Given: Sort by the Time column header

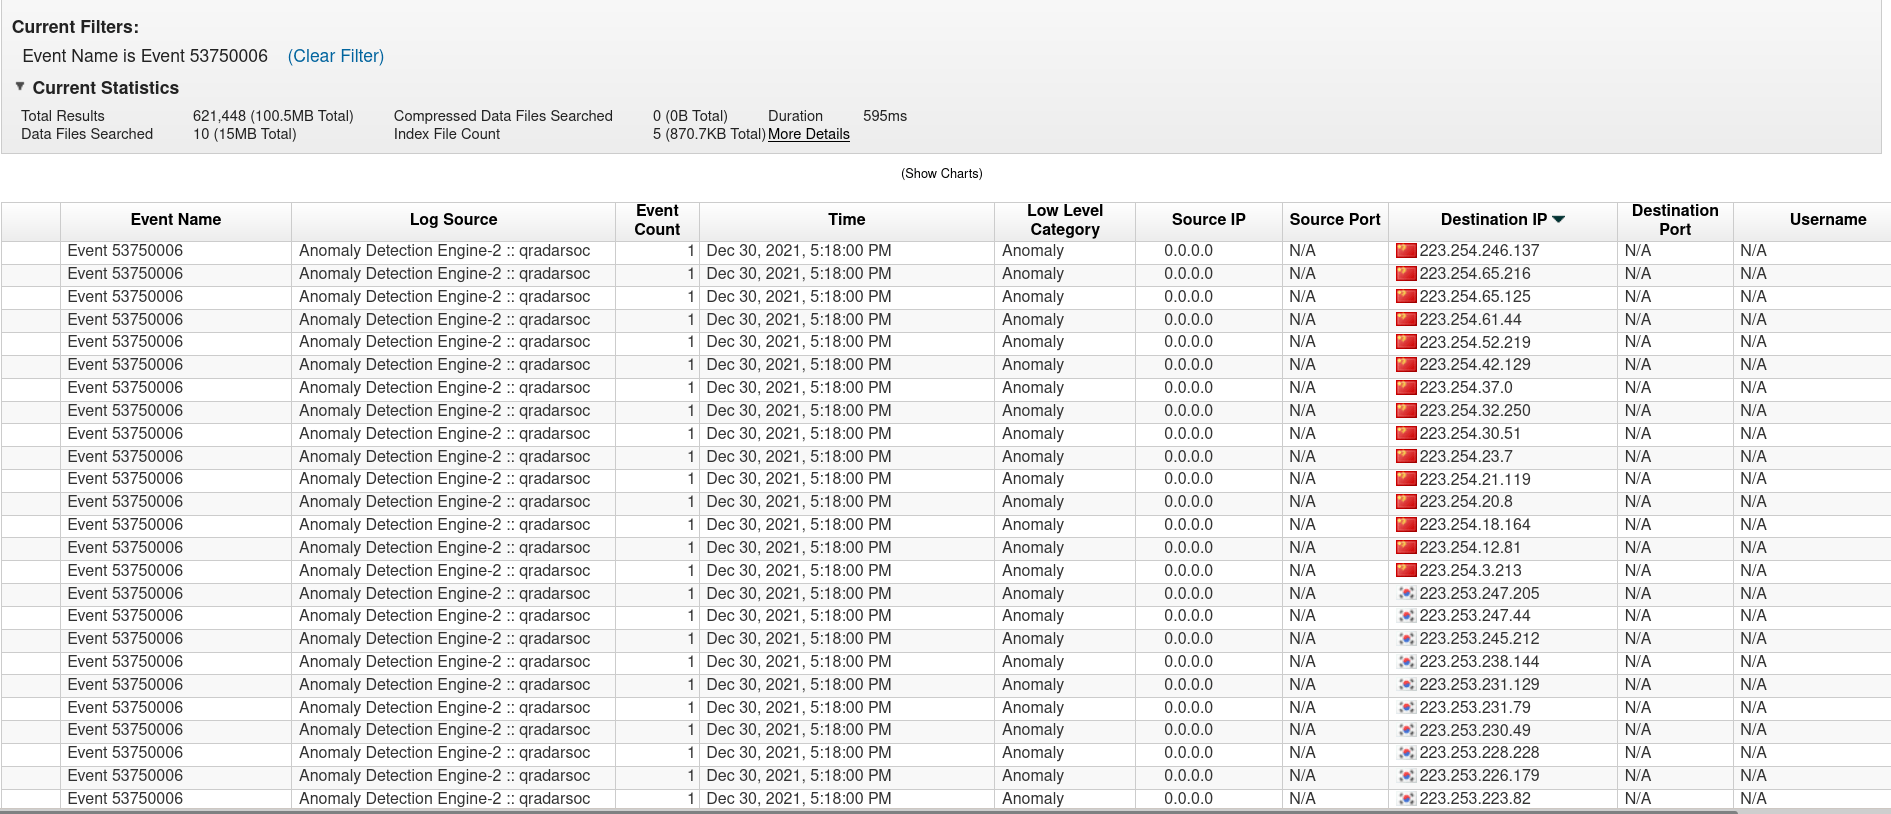Looking at the screenshot, I should [x=847, y=220].
